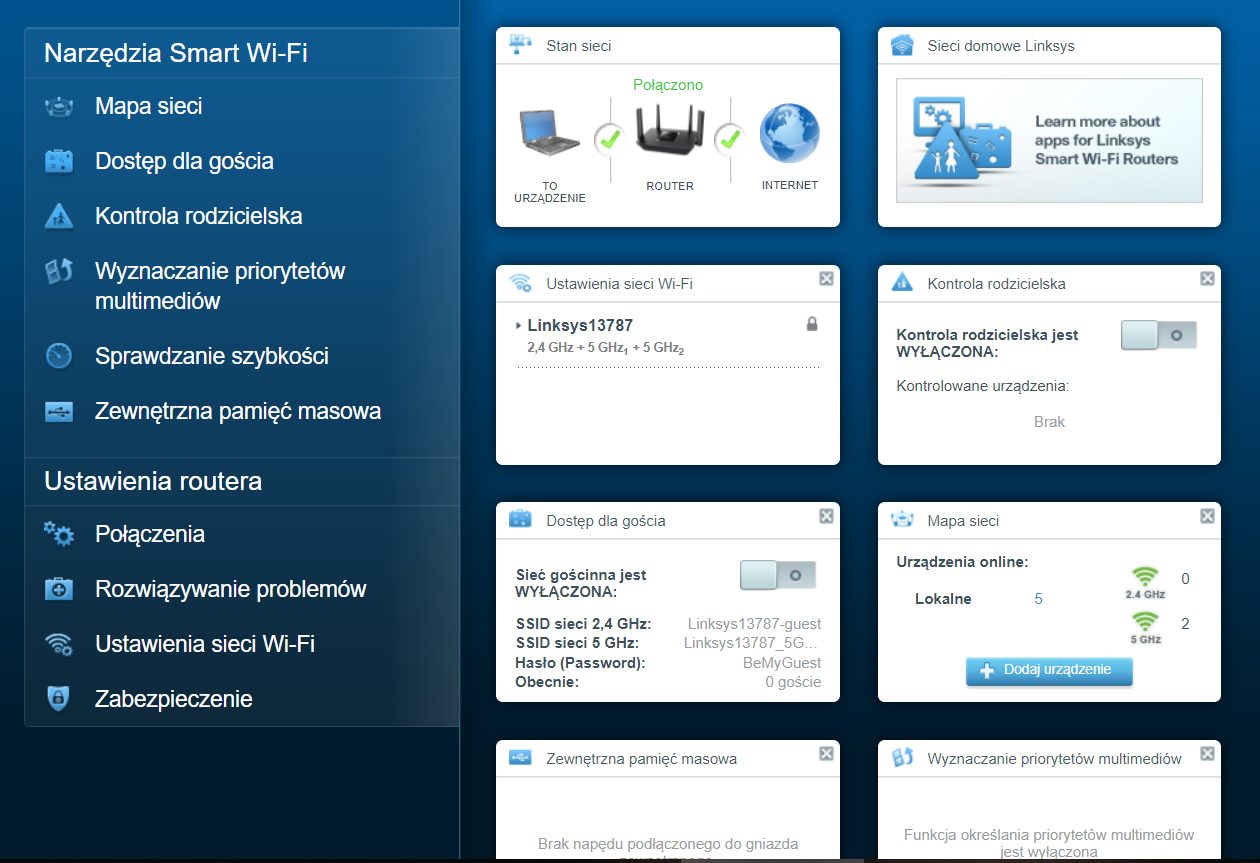Click the Sprawdzanie szybkości speedometer icon
The height and width of the screenshot is (863, 1260).
point(59,356)
